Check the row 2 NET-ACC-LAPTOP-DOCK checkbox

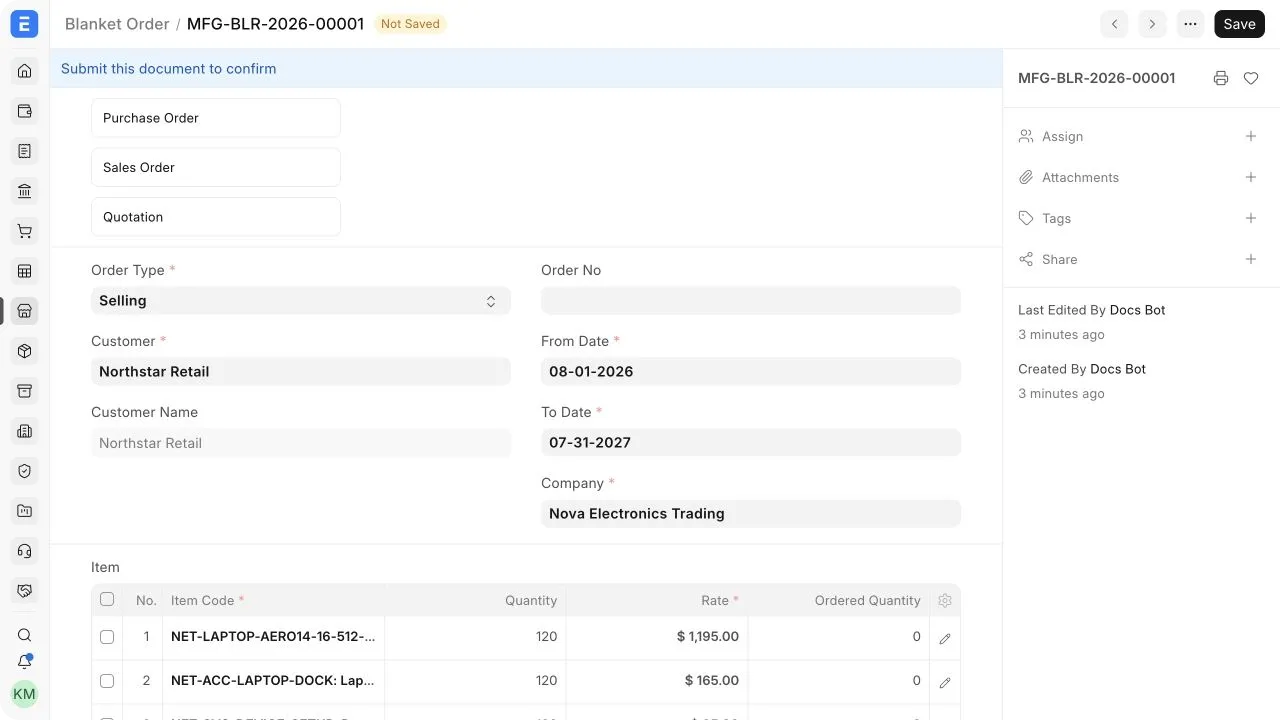[x=107, y=681]
